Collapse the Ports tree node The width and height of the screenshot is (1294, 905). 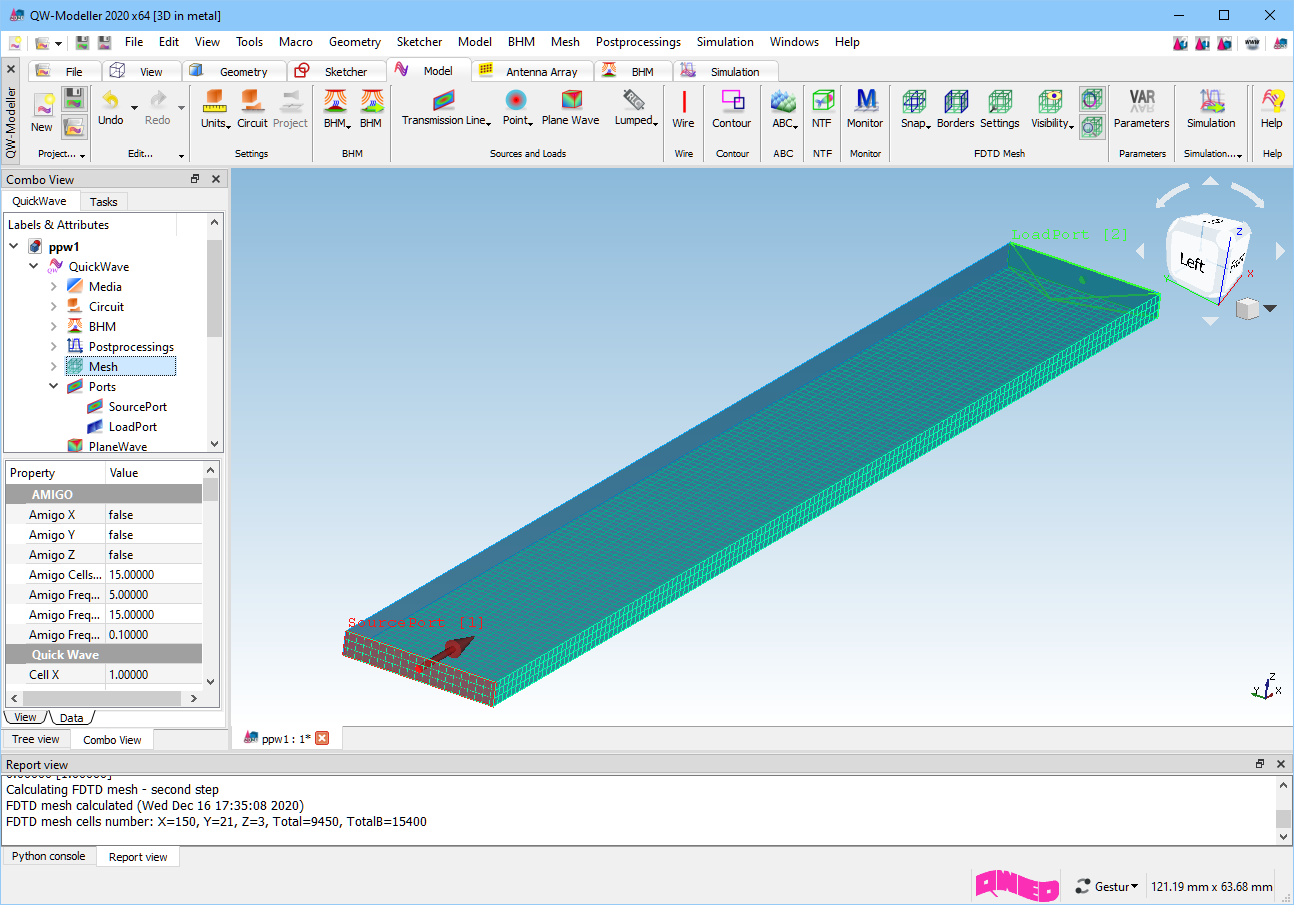click(54, 387)
